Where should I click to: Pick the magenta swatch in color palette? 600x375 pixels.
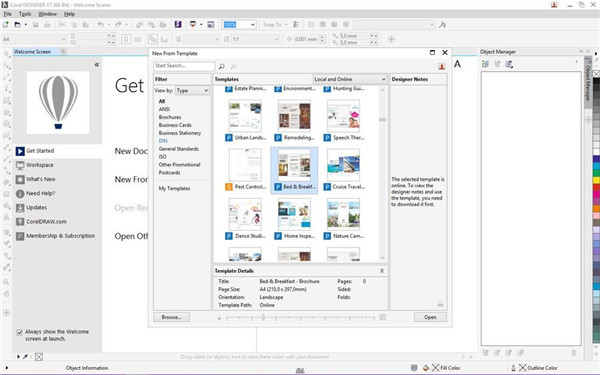coord(596,194)
